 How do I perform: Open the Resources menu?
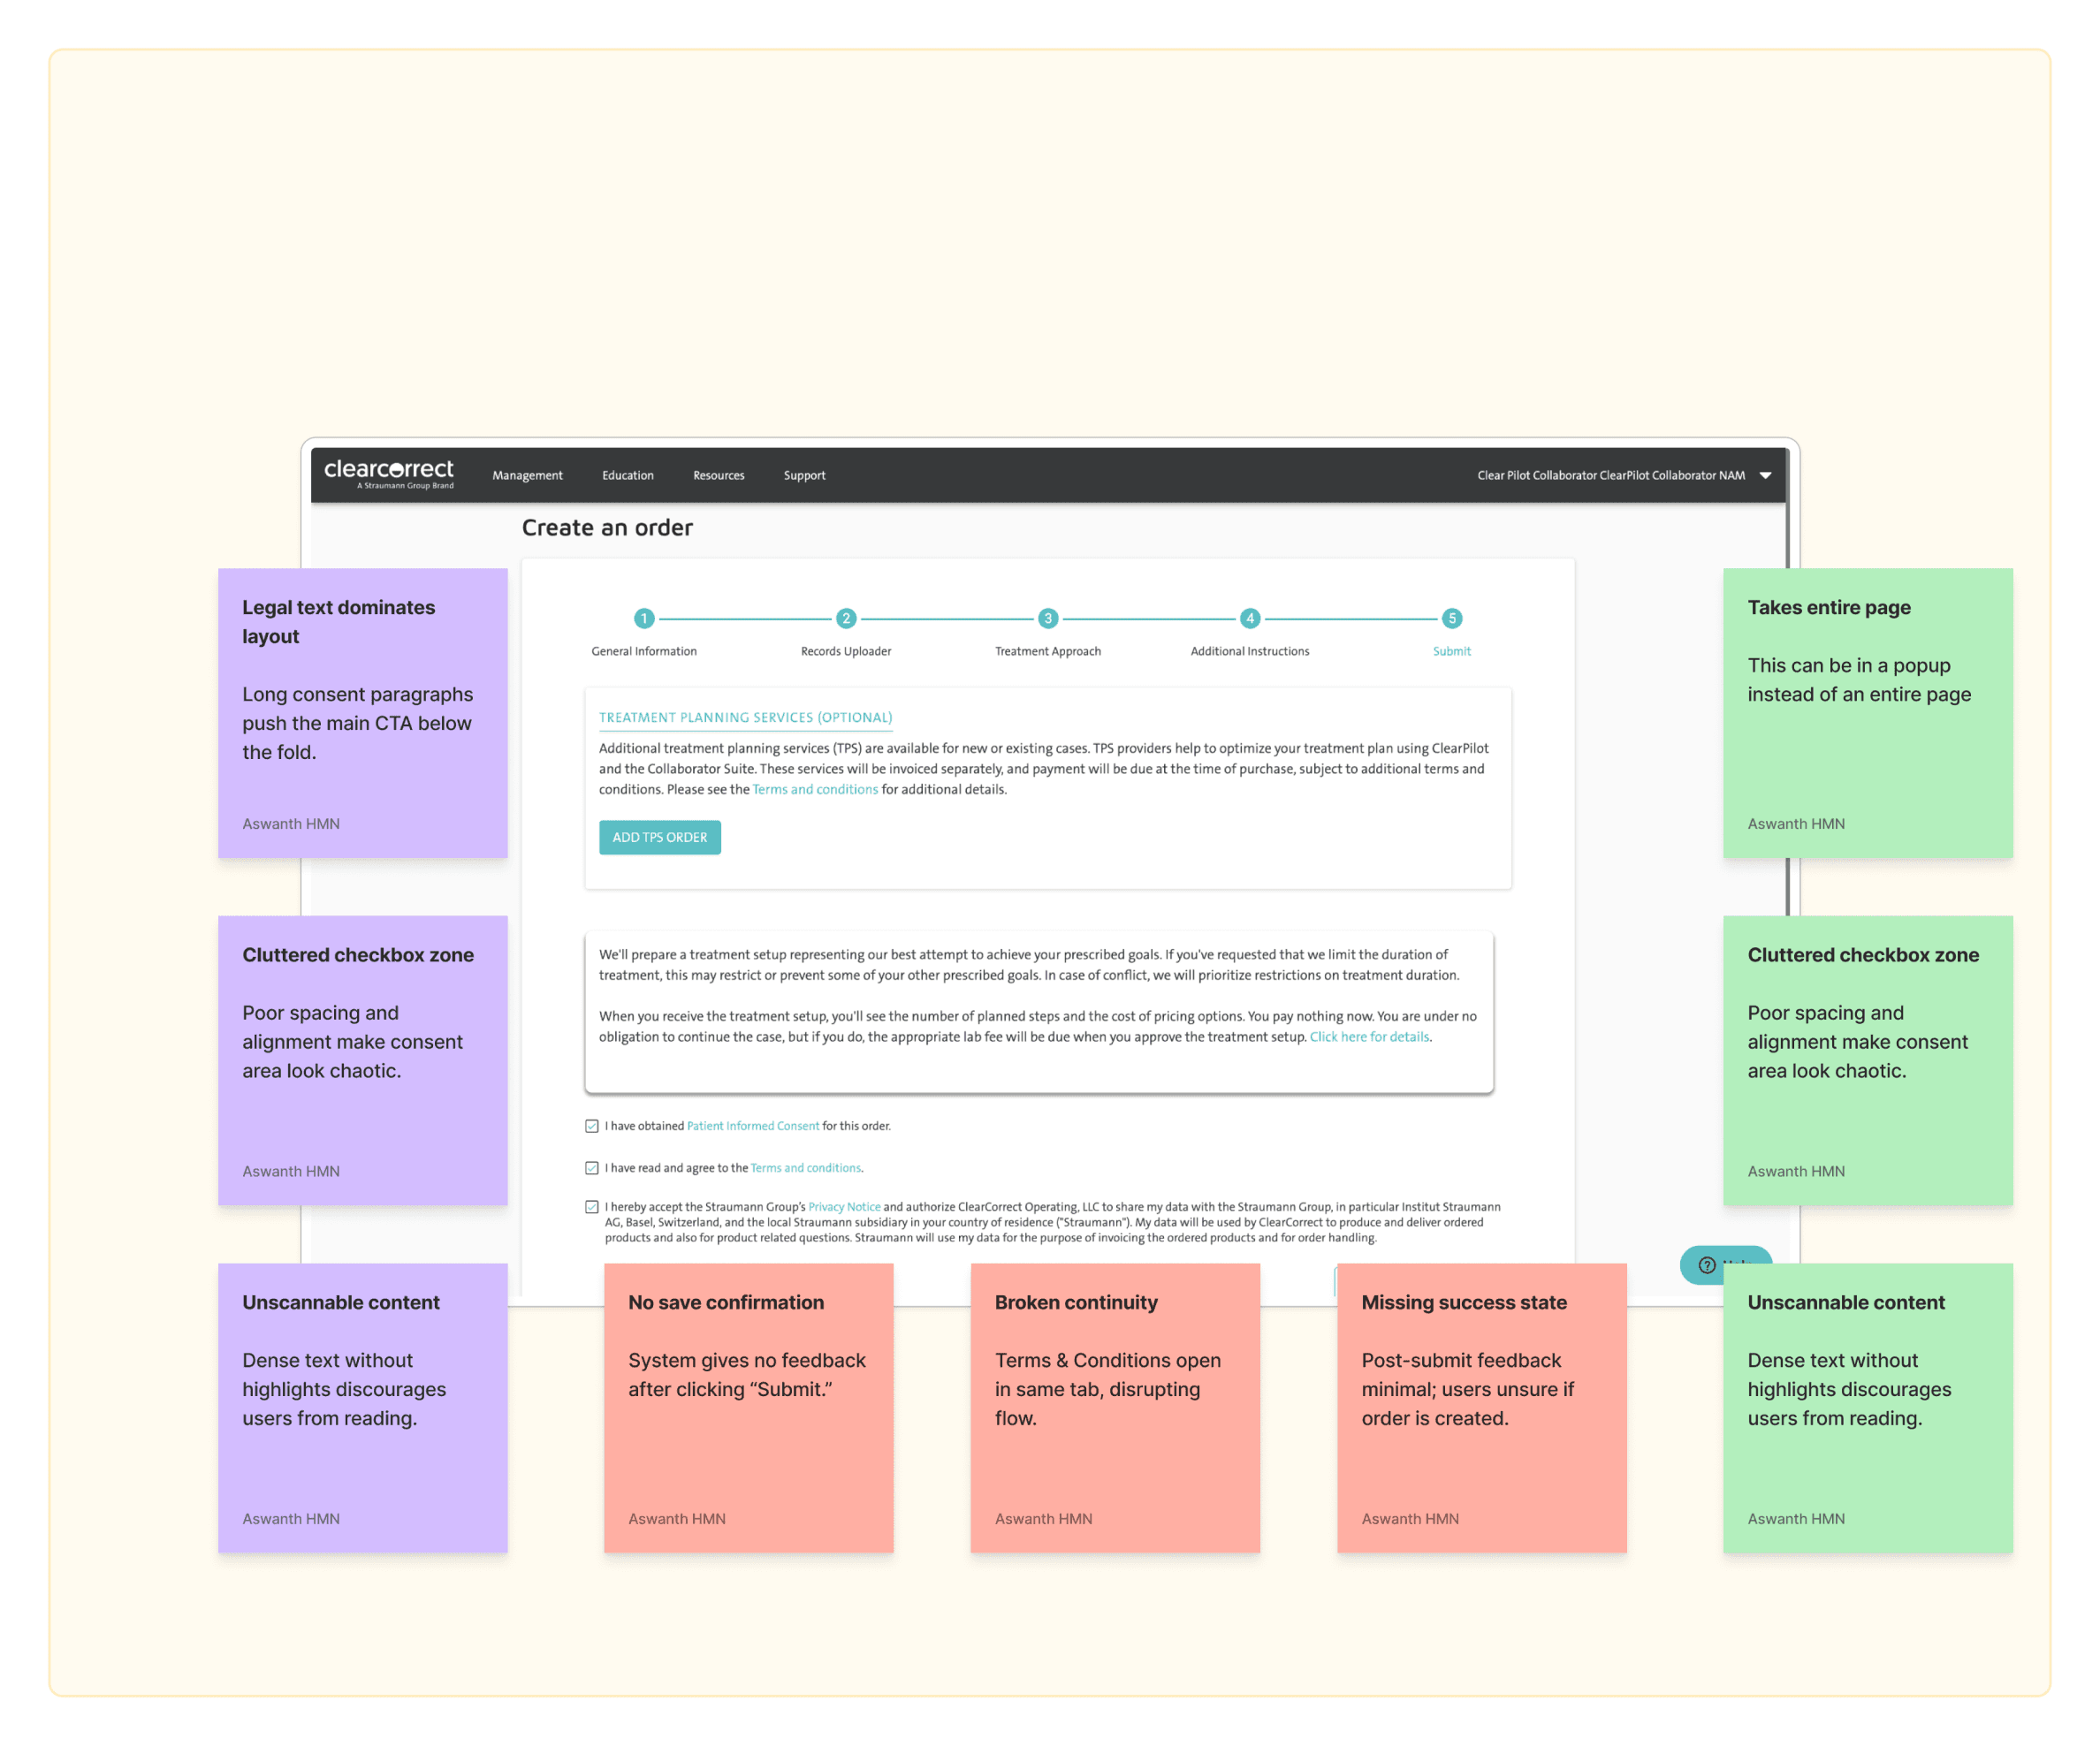(719, 475)
